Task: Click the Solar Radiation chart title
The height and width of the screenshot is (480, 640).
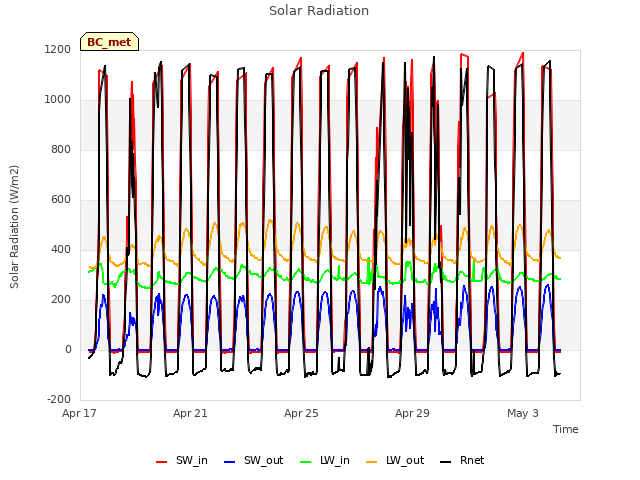Action: pos(319,11)
